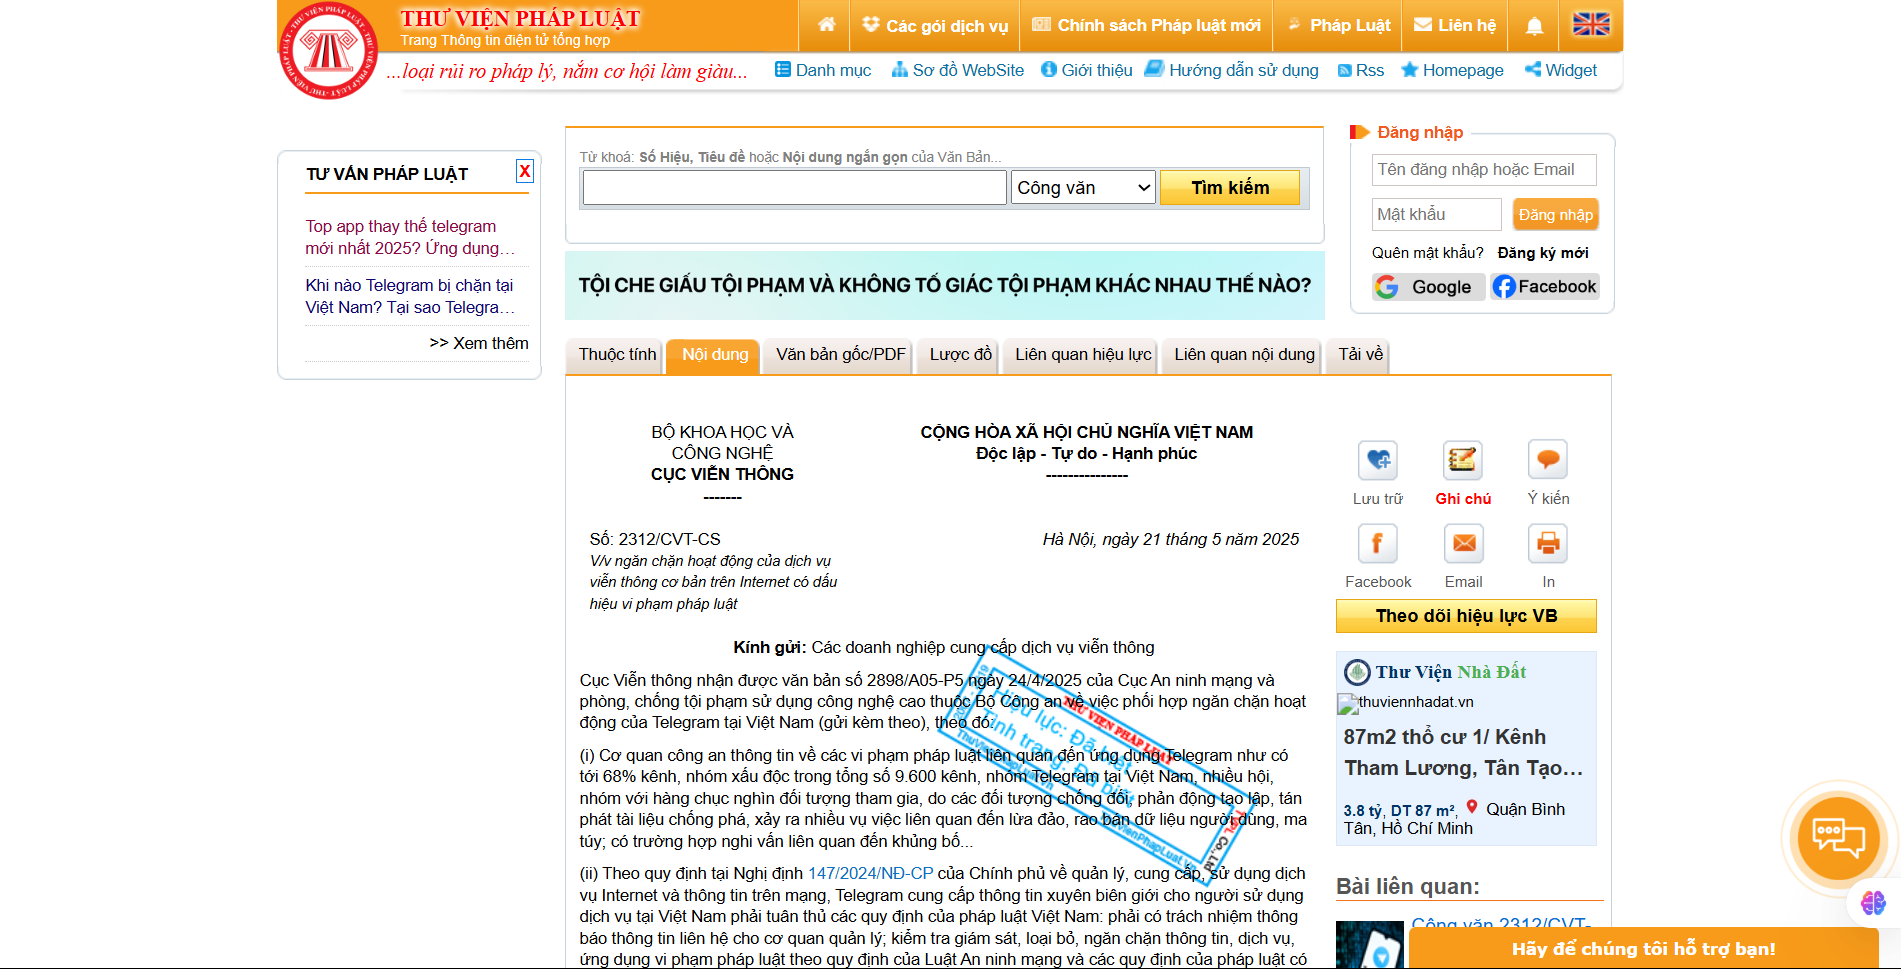Click the keyword search text field

click(794, 187)
